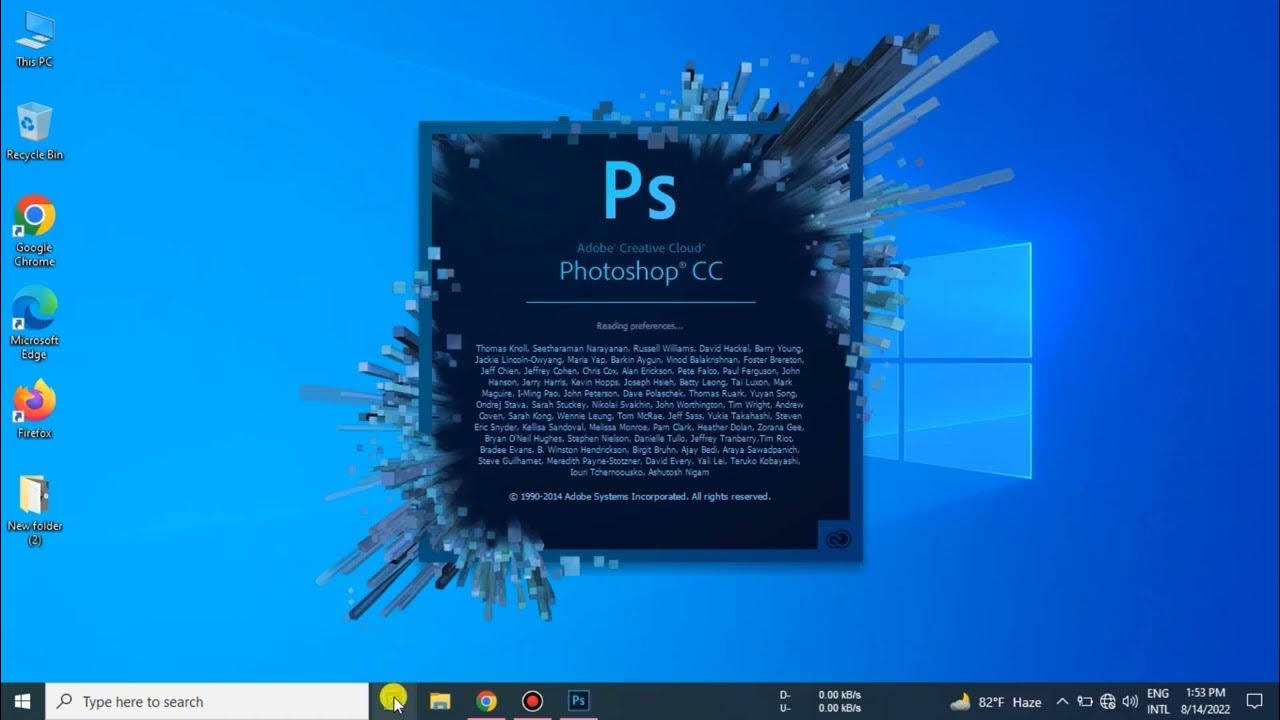Select the New folder (2) desktop icon
The image size is (1280, 720).
coord(34,510)
